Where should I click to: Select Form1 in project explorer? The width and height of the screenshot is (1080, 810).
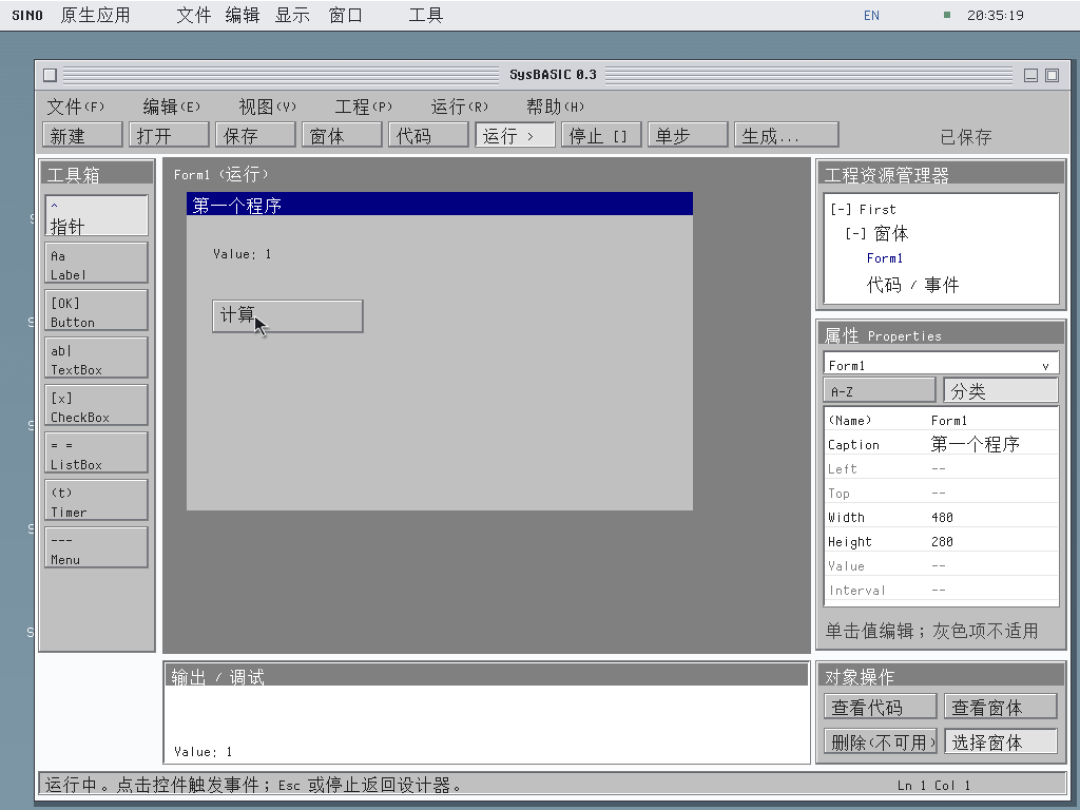[x=884, y=258]
